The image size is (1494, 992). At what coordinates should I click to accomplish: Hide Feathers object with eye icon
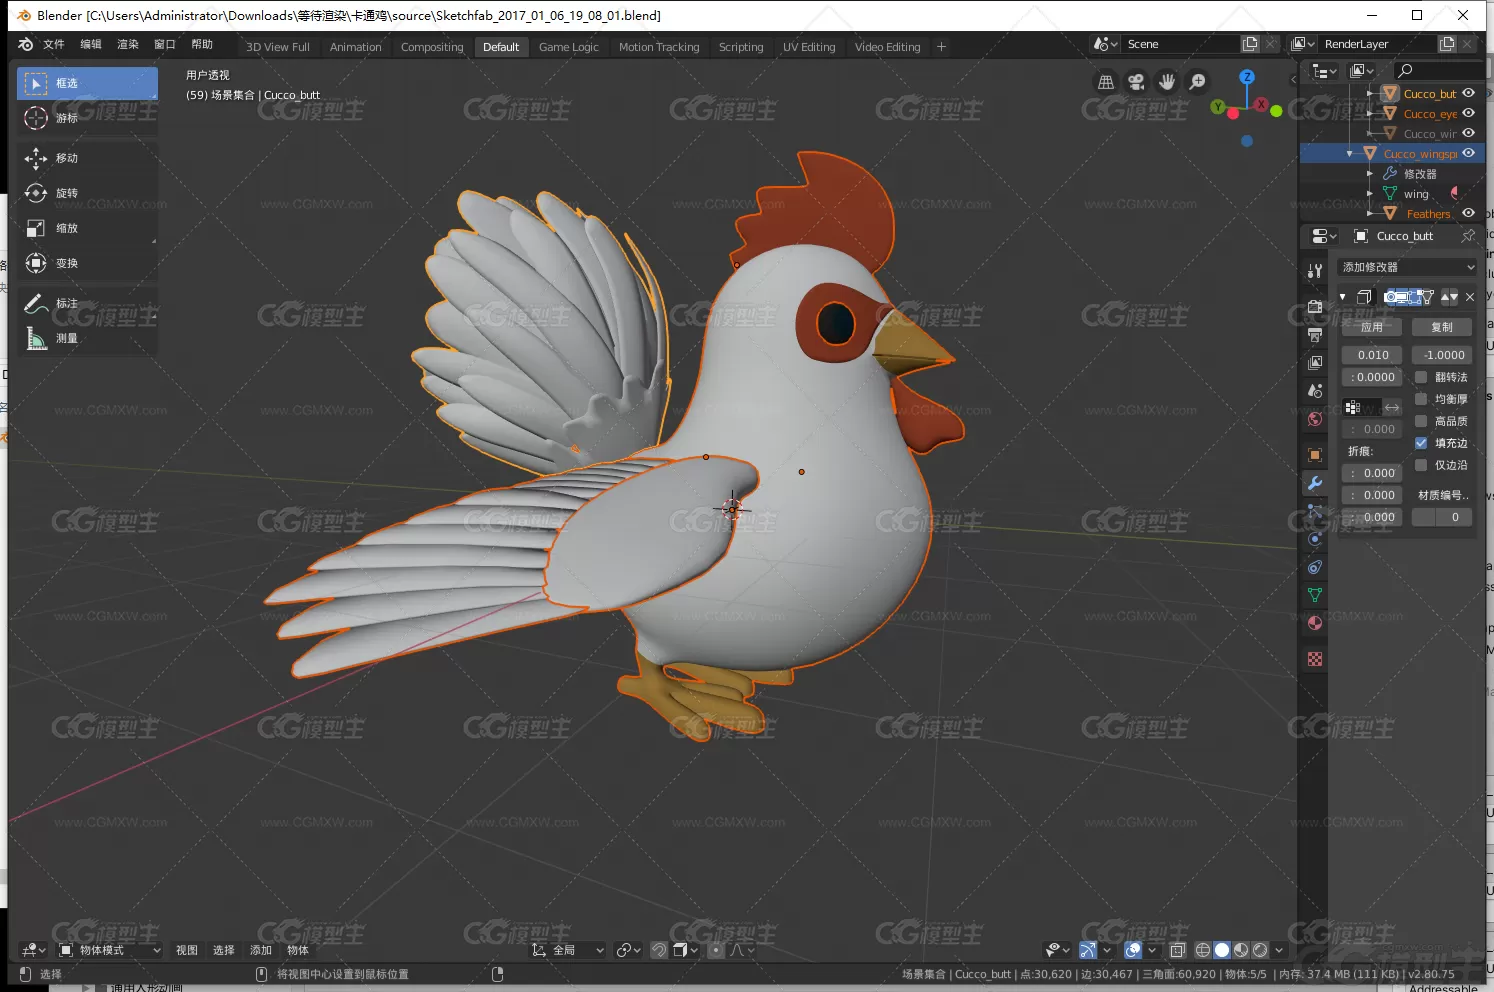(1468, 213)
